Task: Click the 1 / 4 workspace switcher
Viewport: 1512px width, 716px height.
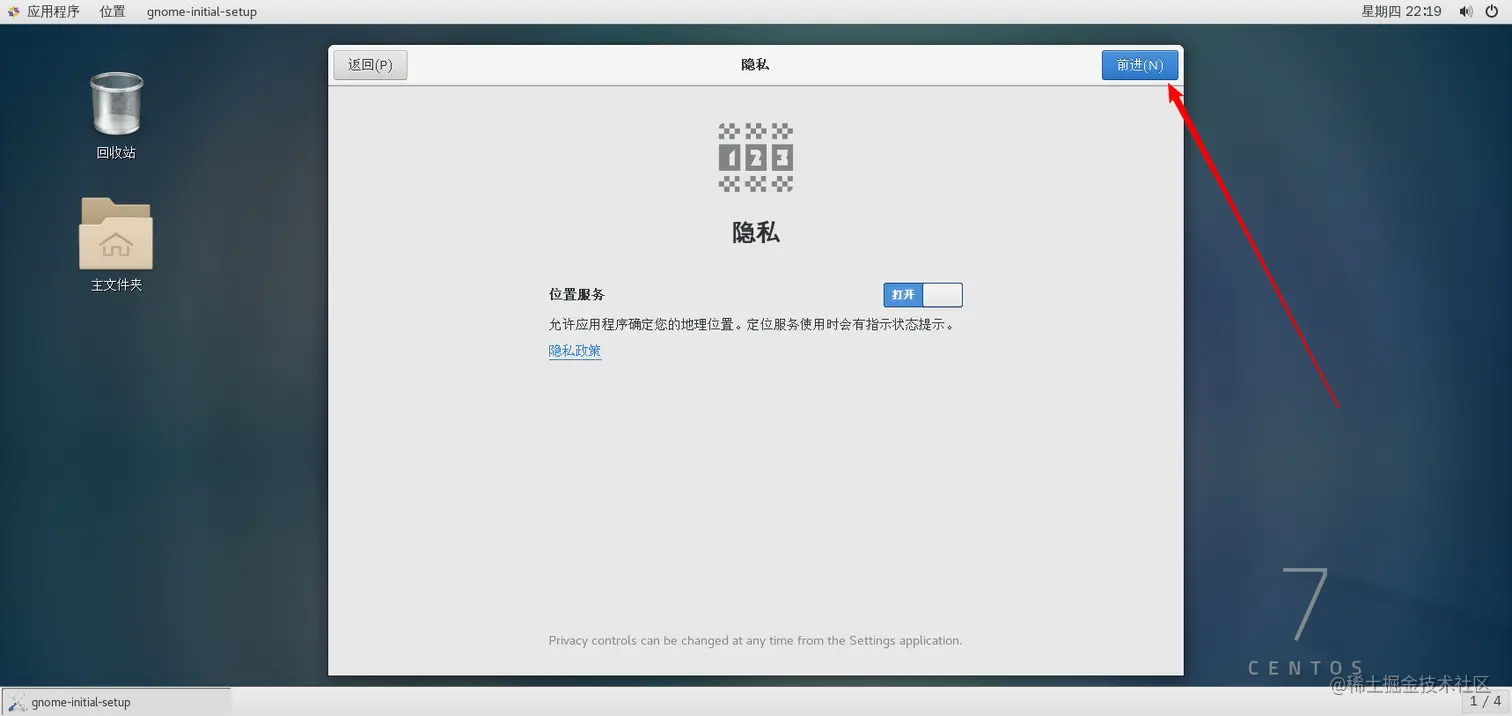Action: point(1486,702)
